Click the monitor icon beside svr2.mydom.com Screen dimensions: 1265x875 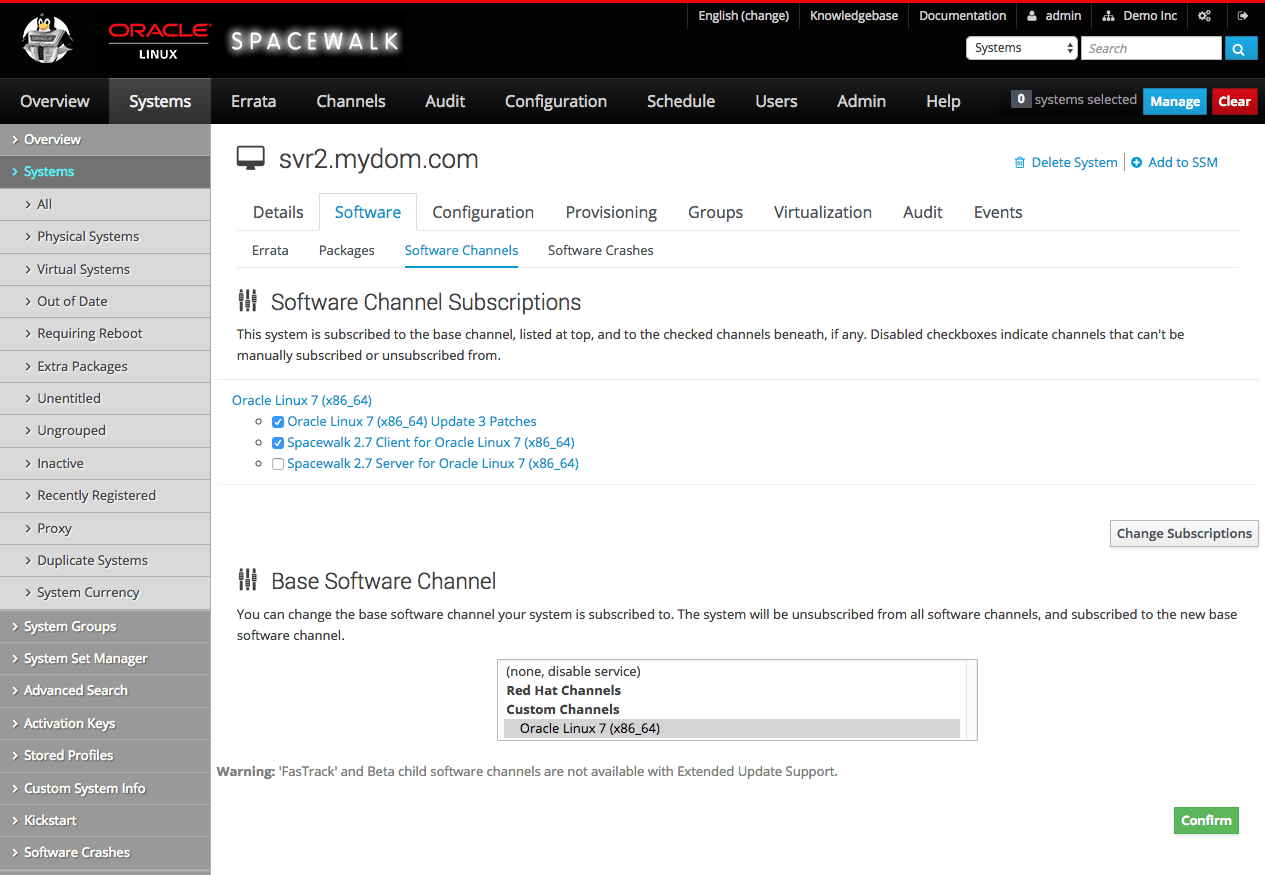click(251, 158)
